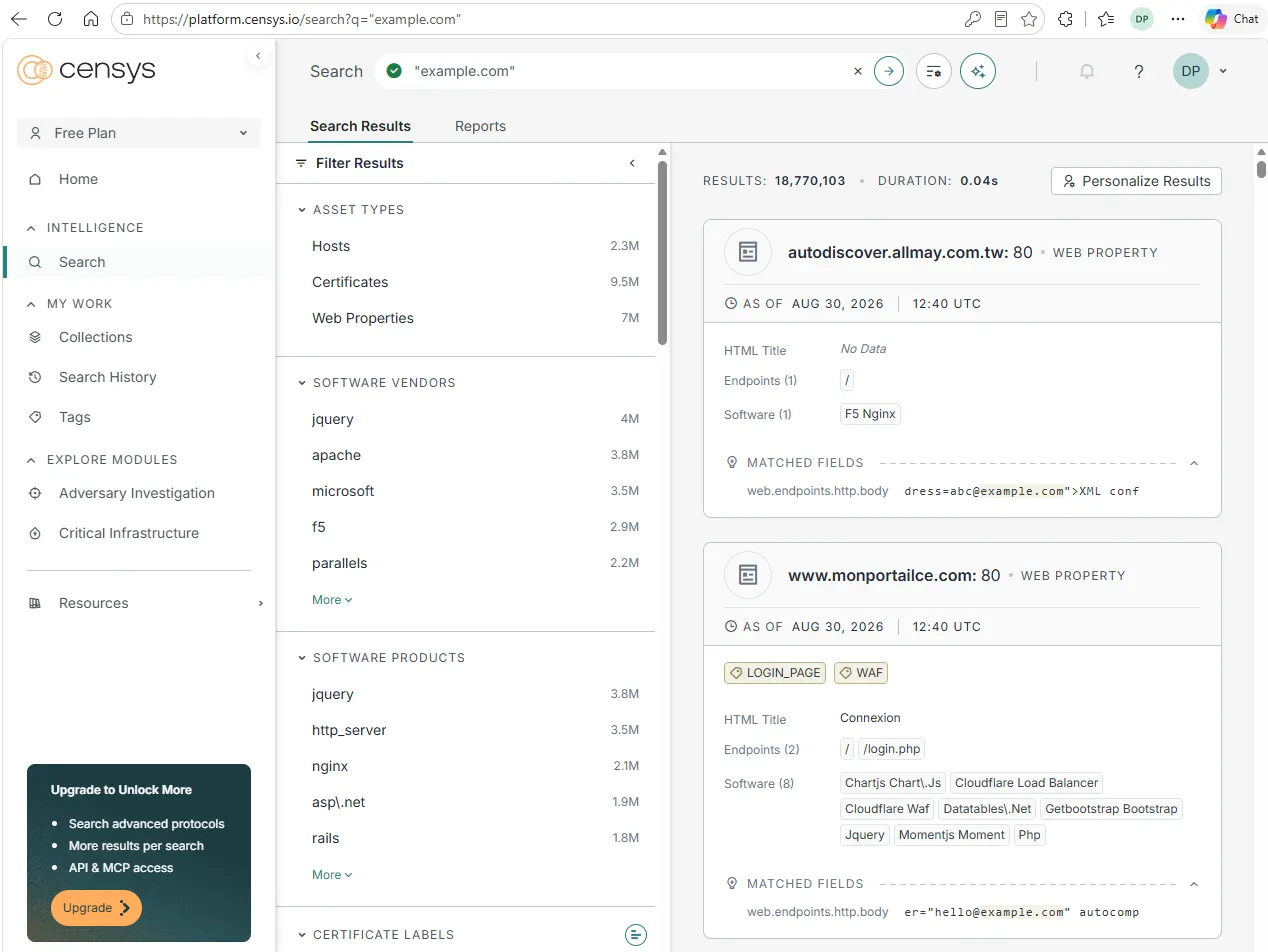Viewport: 1268px width, 952px height.
Task: Open the autodiscover.allmay.com.tw result
Action: [x=909, y=253]
